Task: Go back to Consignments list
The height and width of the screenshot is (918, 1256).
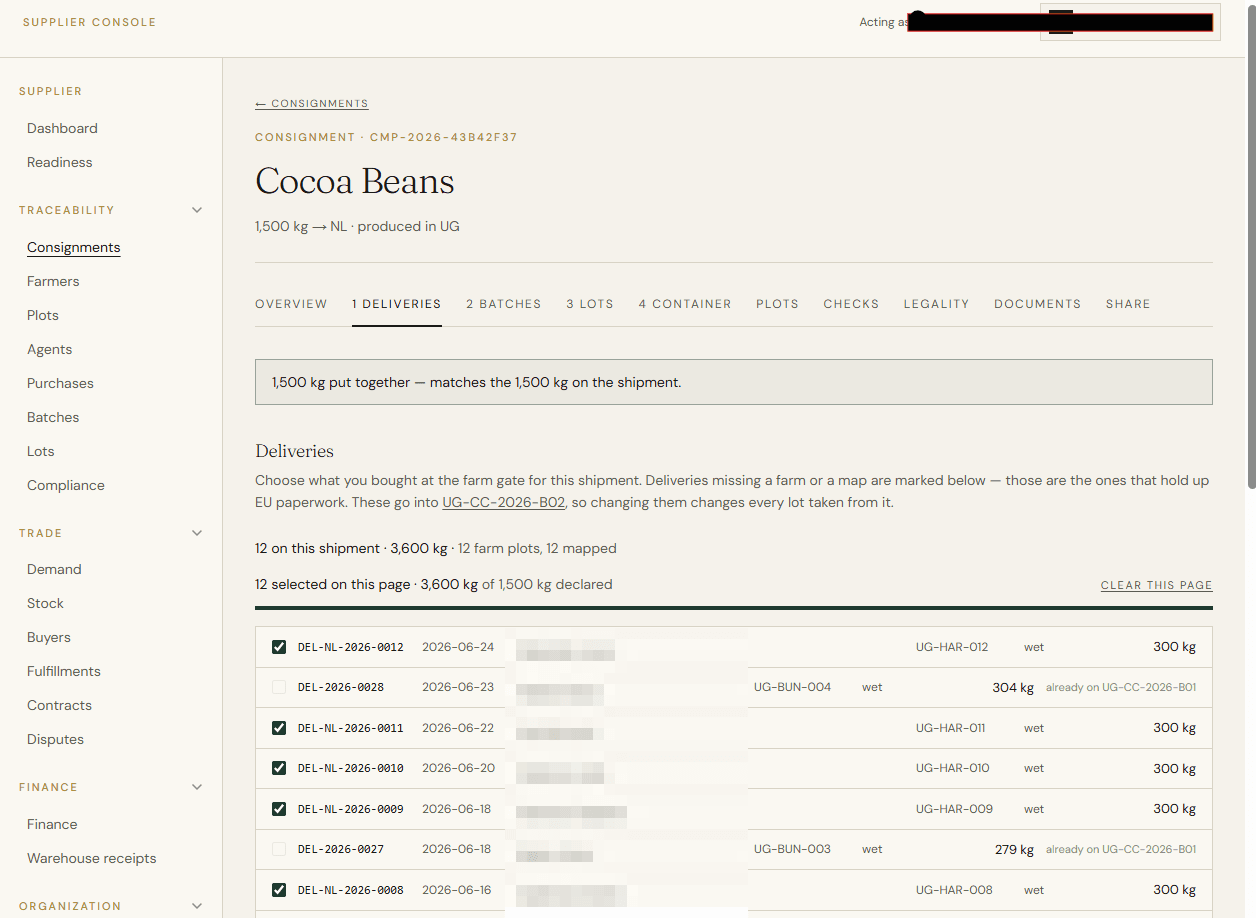Action: (312, 104)
